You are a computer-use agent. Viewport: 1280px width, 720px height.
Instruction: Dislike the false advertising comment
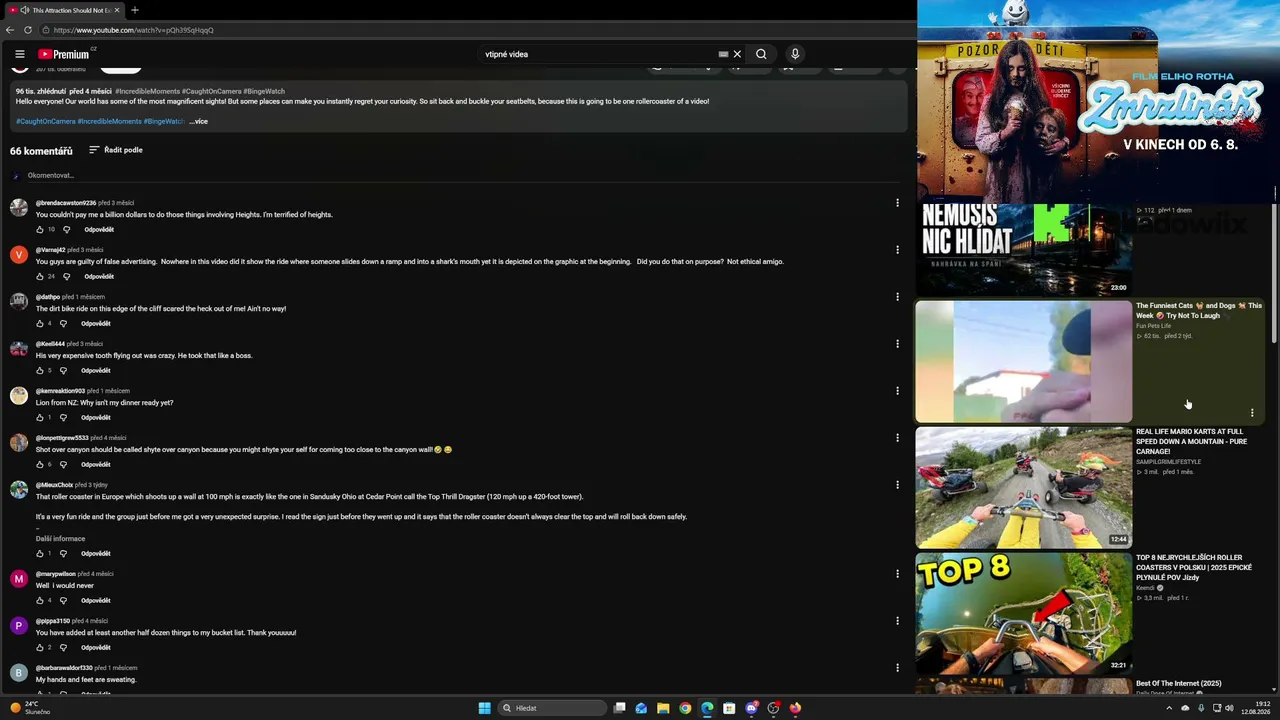[66, 276]
